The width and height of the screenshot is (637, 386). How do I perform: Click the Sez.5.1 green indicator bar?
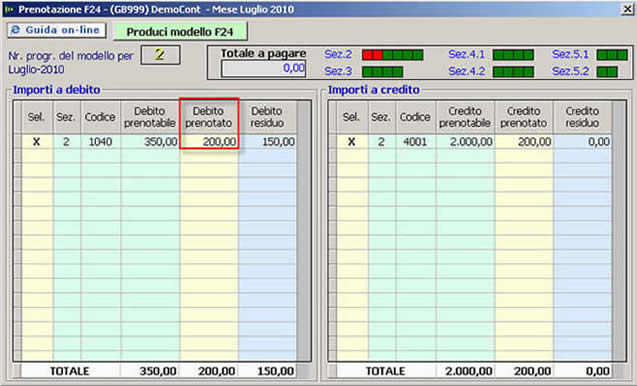(612, 55)
